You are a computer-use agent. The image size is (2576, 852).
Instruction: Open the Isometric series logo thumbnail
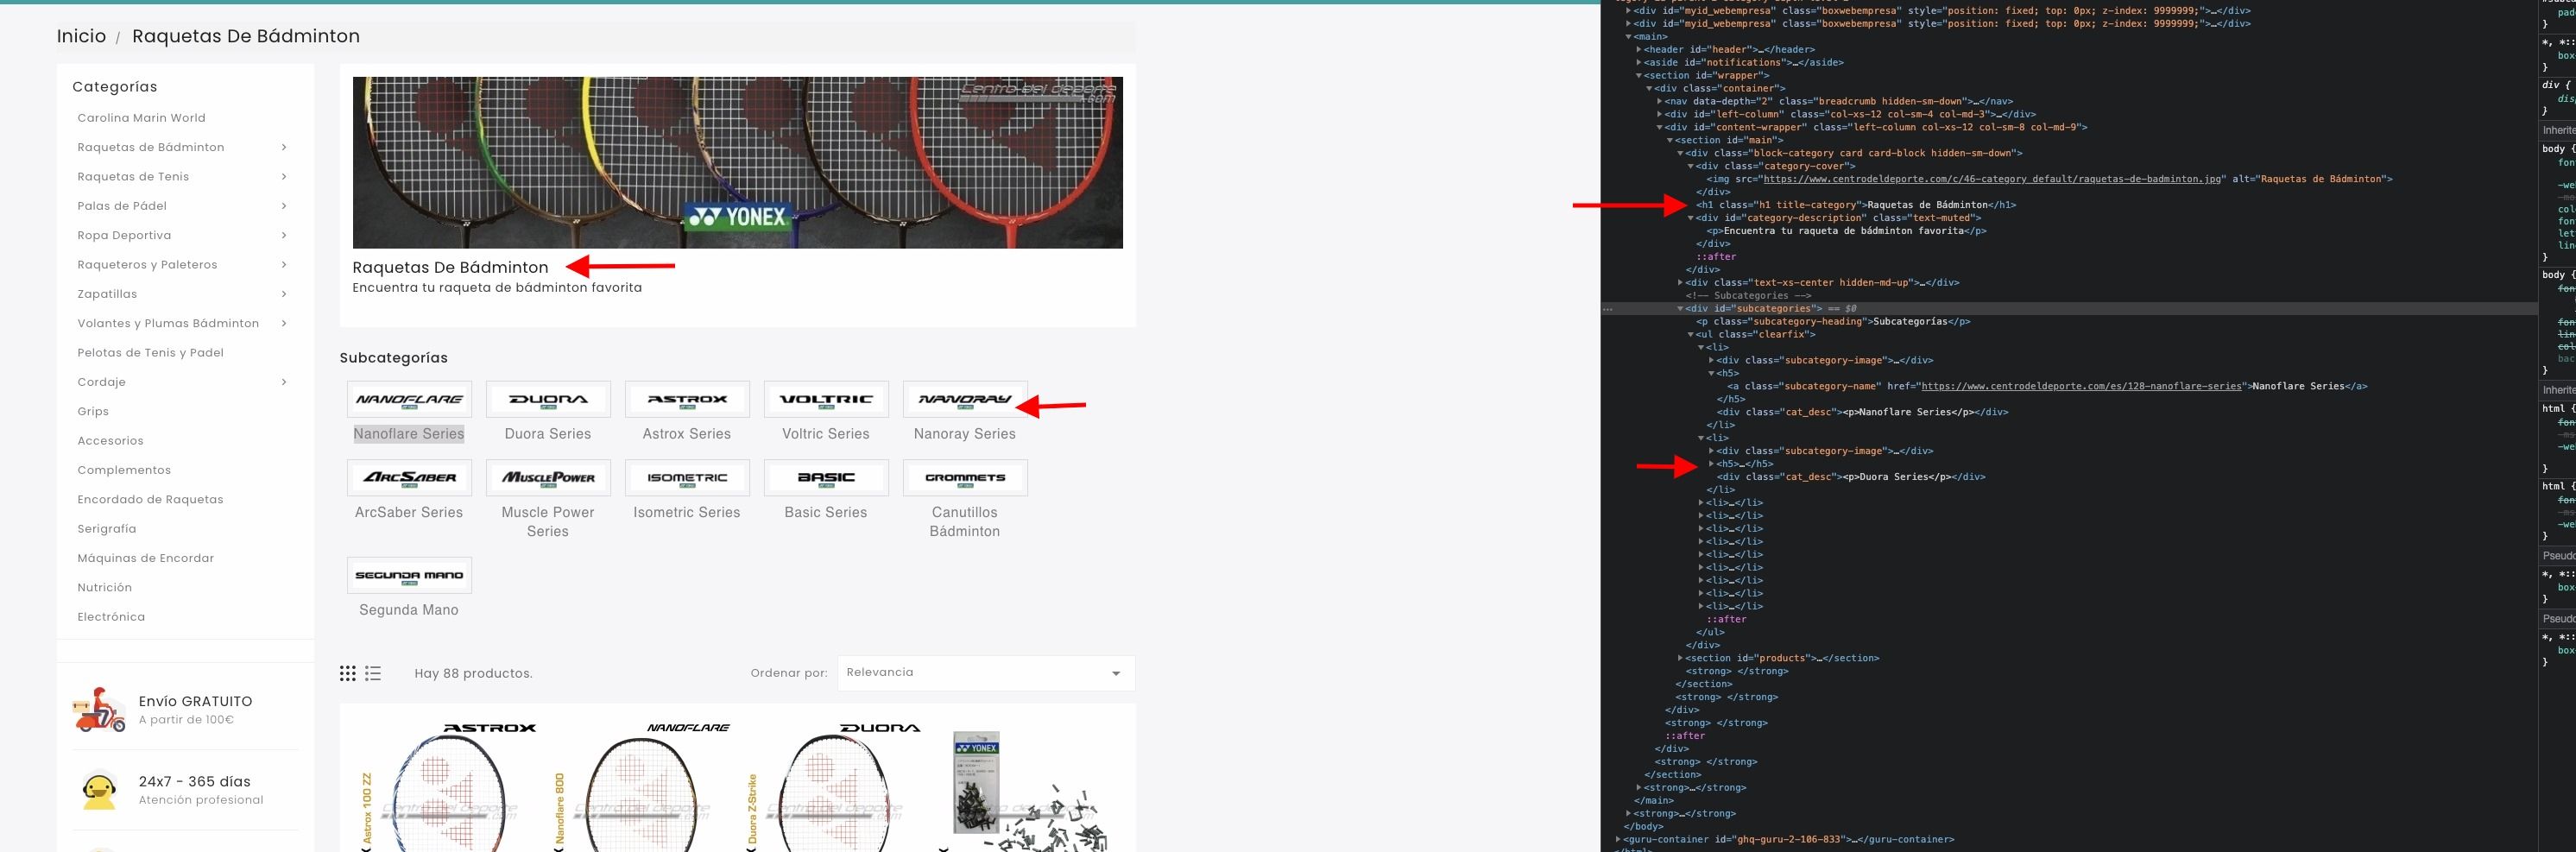tap(687, 477)
